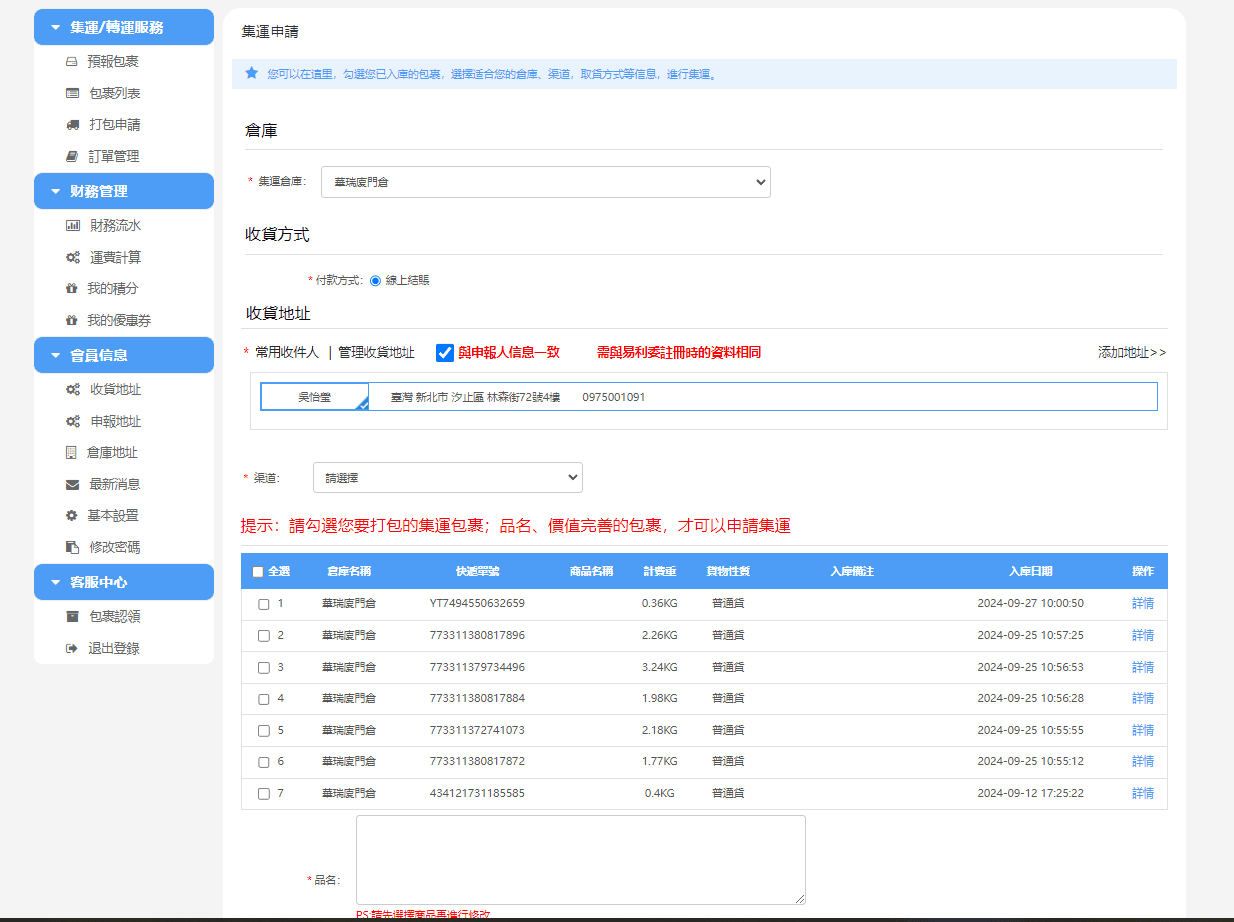
Task: Click the inbox icon beside 預報包裹
Action: tap(71, 62)
